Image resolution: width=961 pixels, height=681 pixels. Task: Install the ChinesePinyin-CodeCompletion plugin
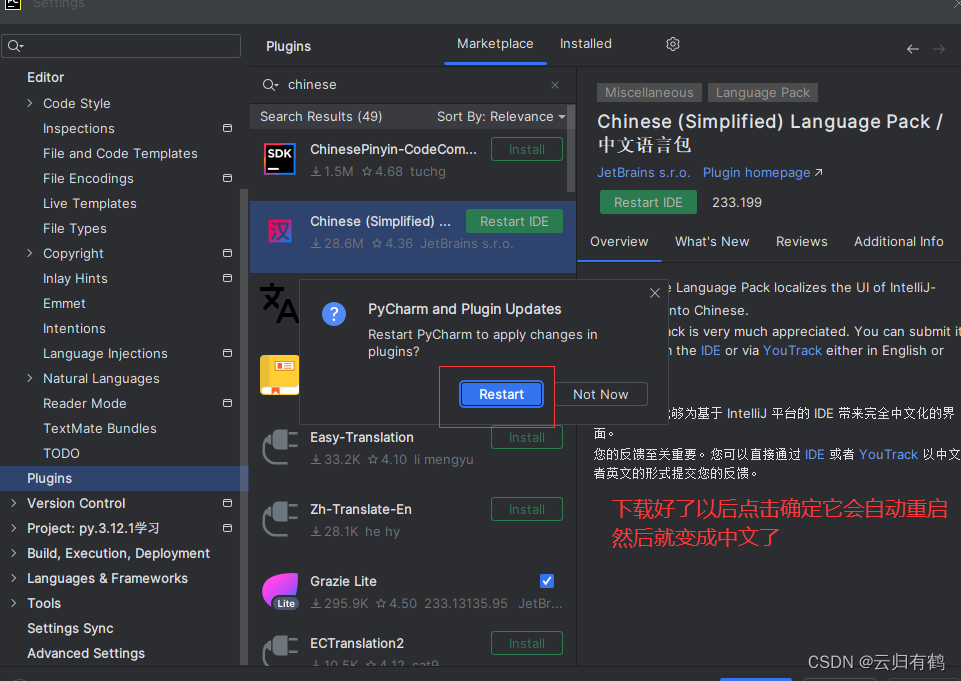(526, 150)
